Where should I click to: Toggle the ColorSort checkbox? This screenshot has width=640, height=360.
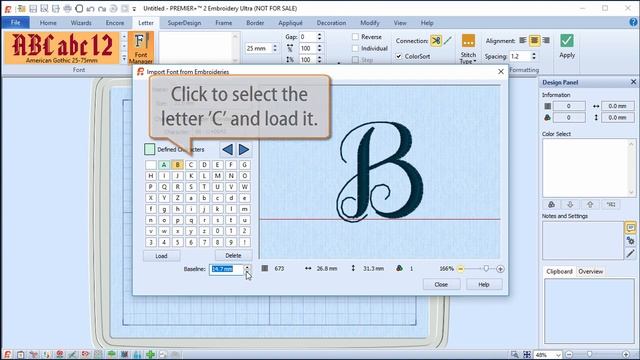(398, 56)
